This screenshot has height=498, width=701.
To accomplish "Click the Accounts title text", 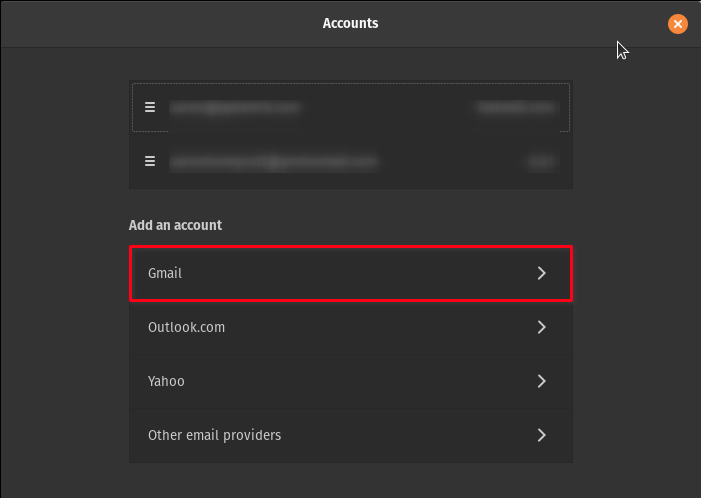I will 350,23.
